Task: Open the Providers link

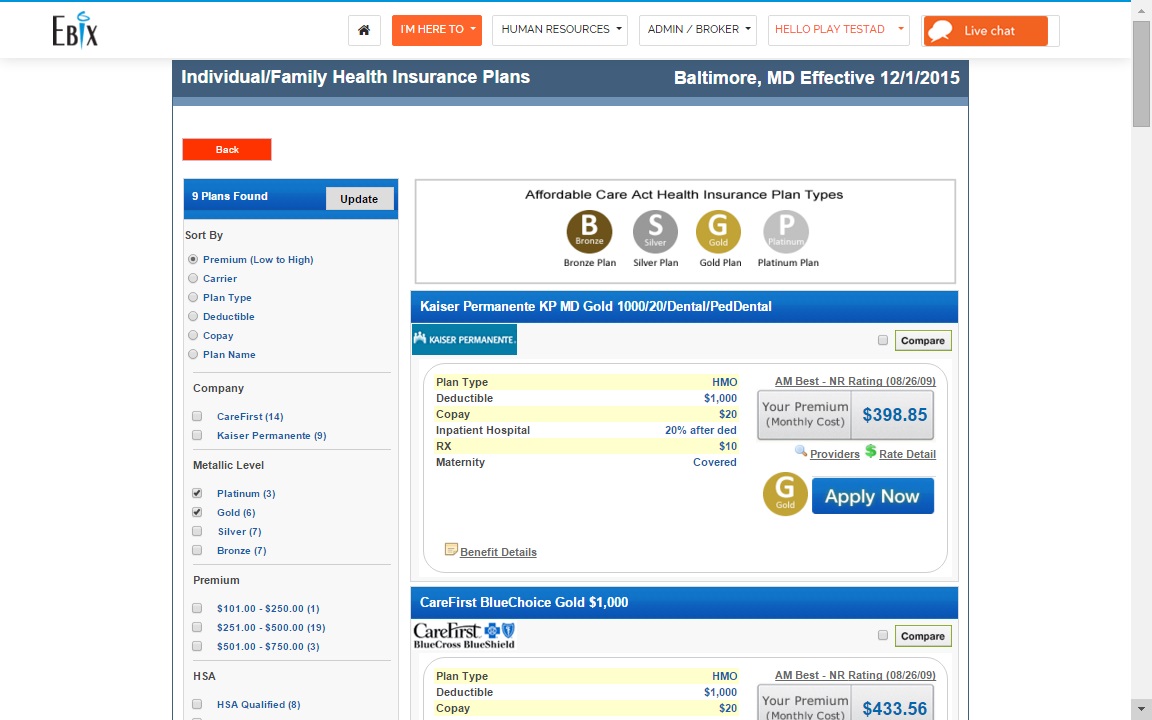Action: 835,454
